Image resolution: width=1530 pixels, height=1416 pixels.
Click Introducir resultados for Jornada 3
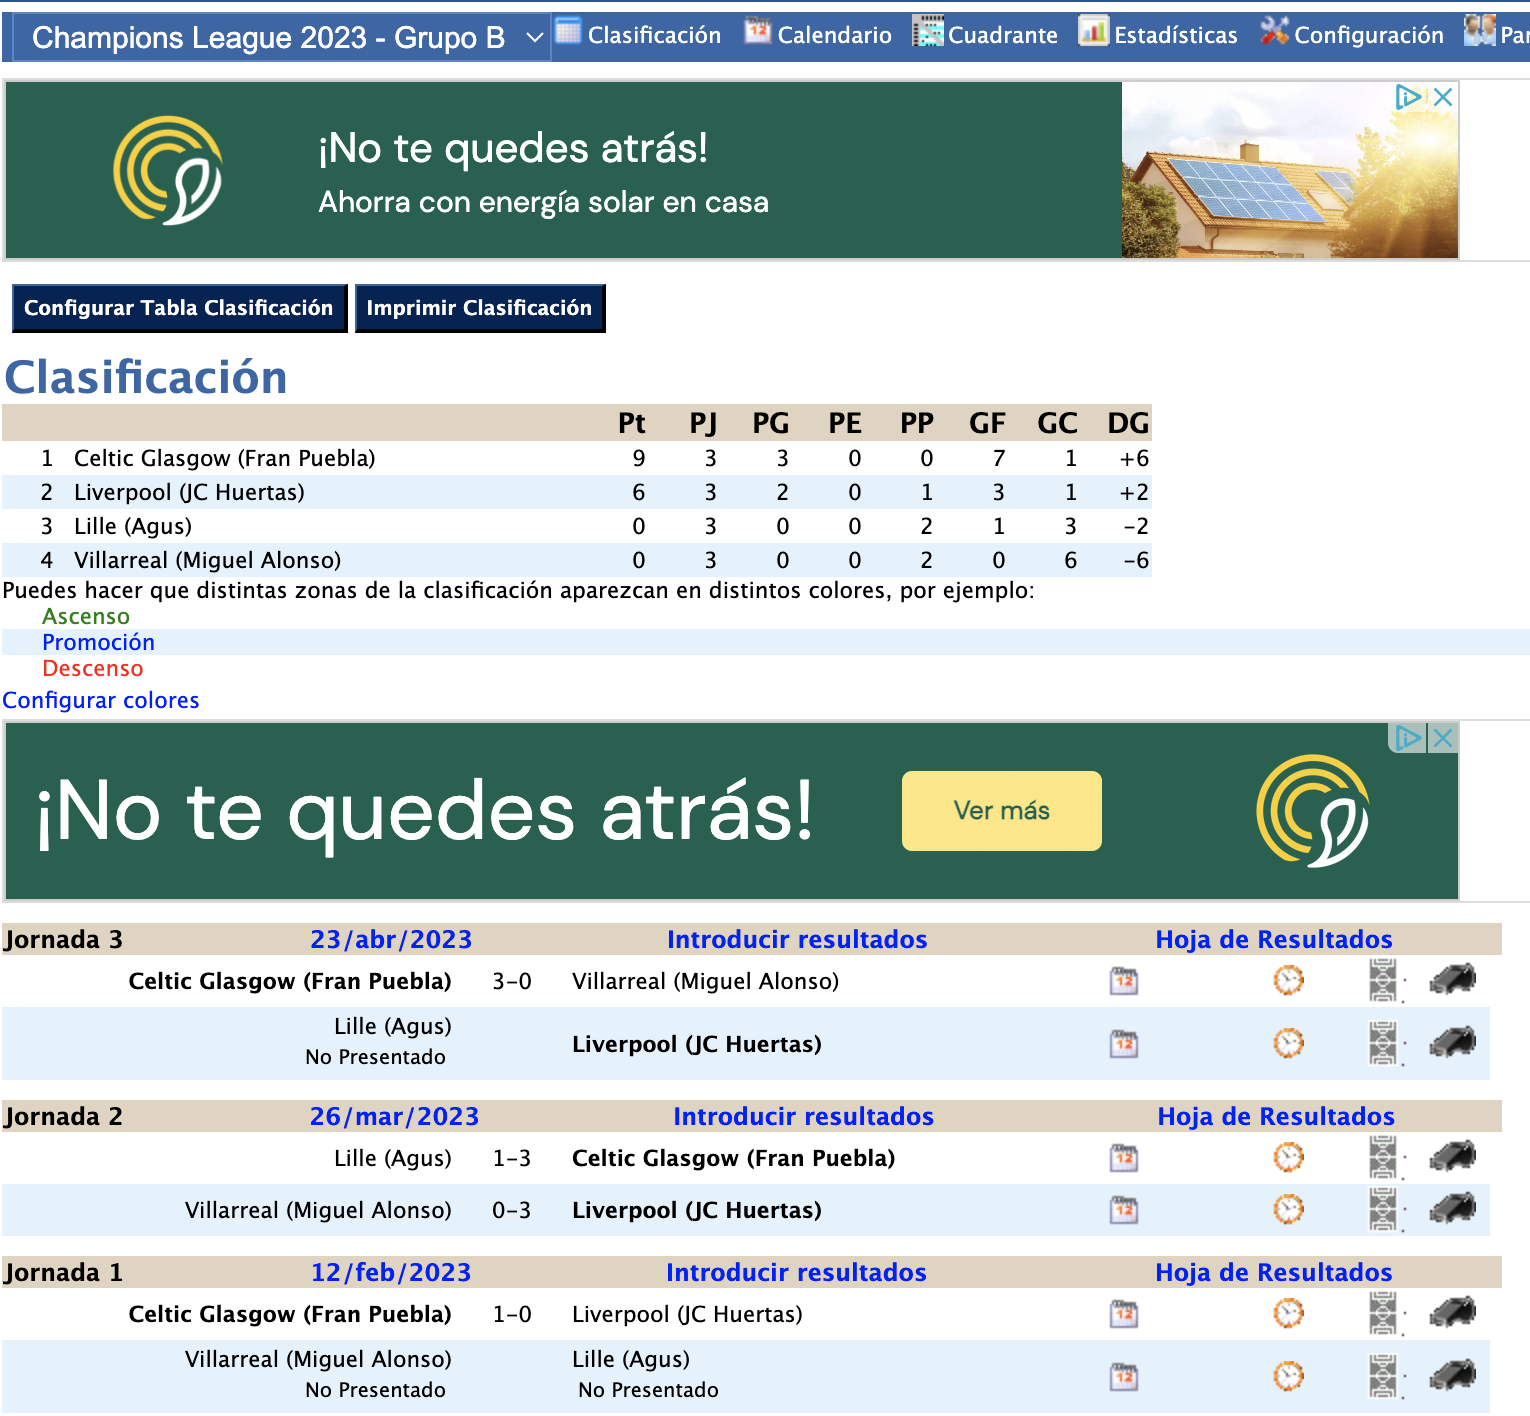click(797, 940)
